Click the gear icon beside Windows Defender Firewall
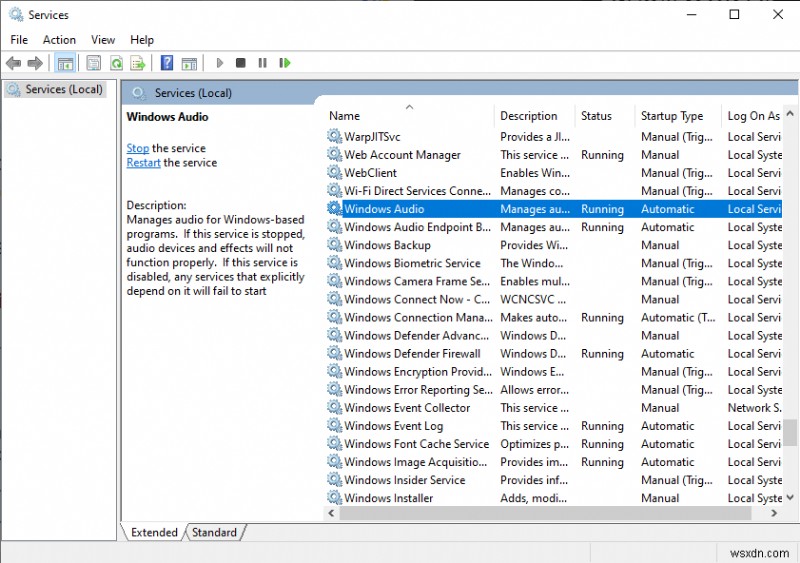This screenshot has height=563, width=800. point(334,353)
